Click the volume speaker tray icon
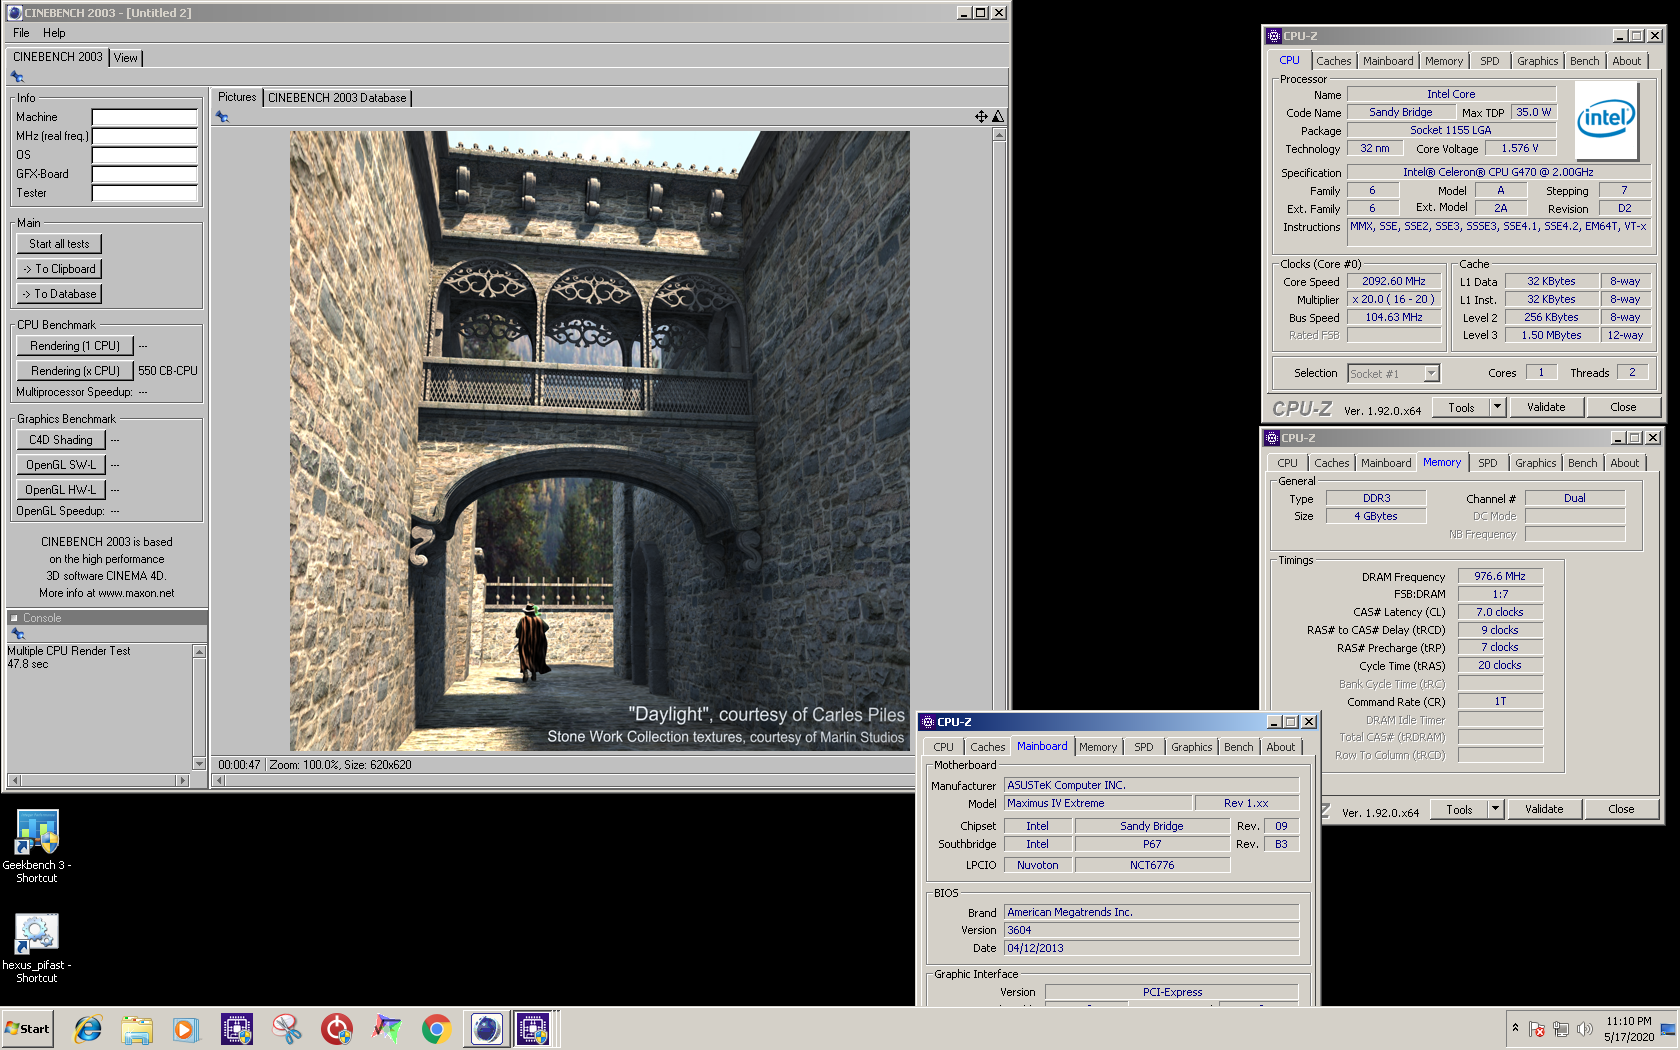 (1585, 1029)
